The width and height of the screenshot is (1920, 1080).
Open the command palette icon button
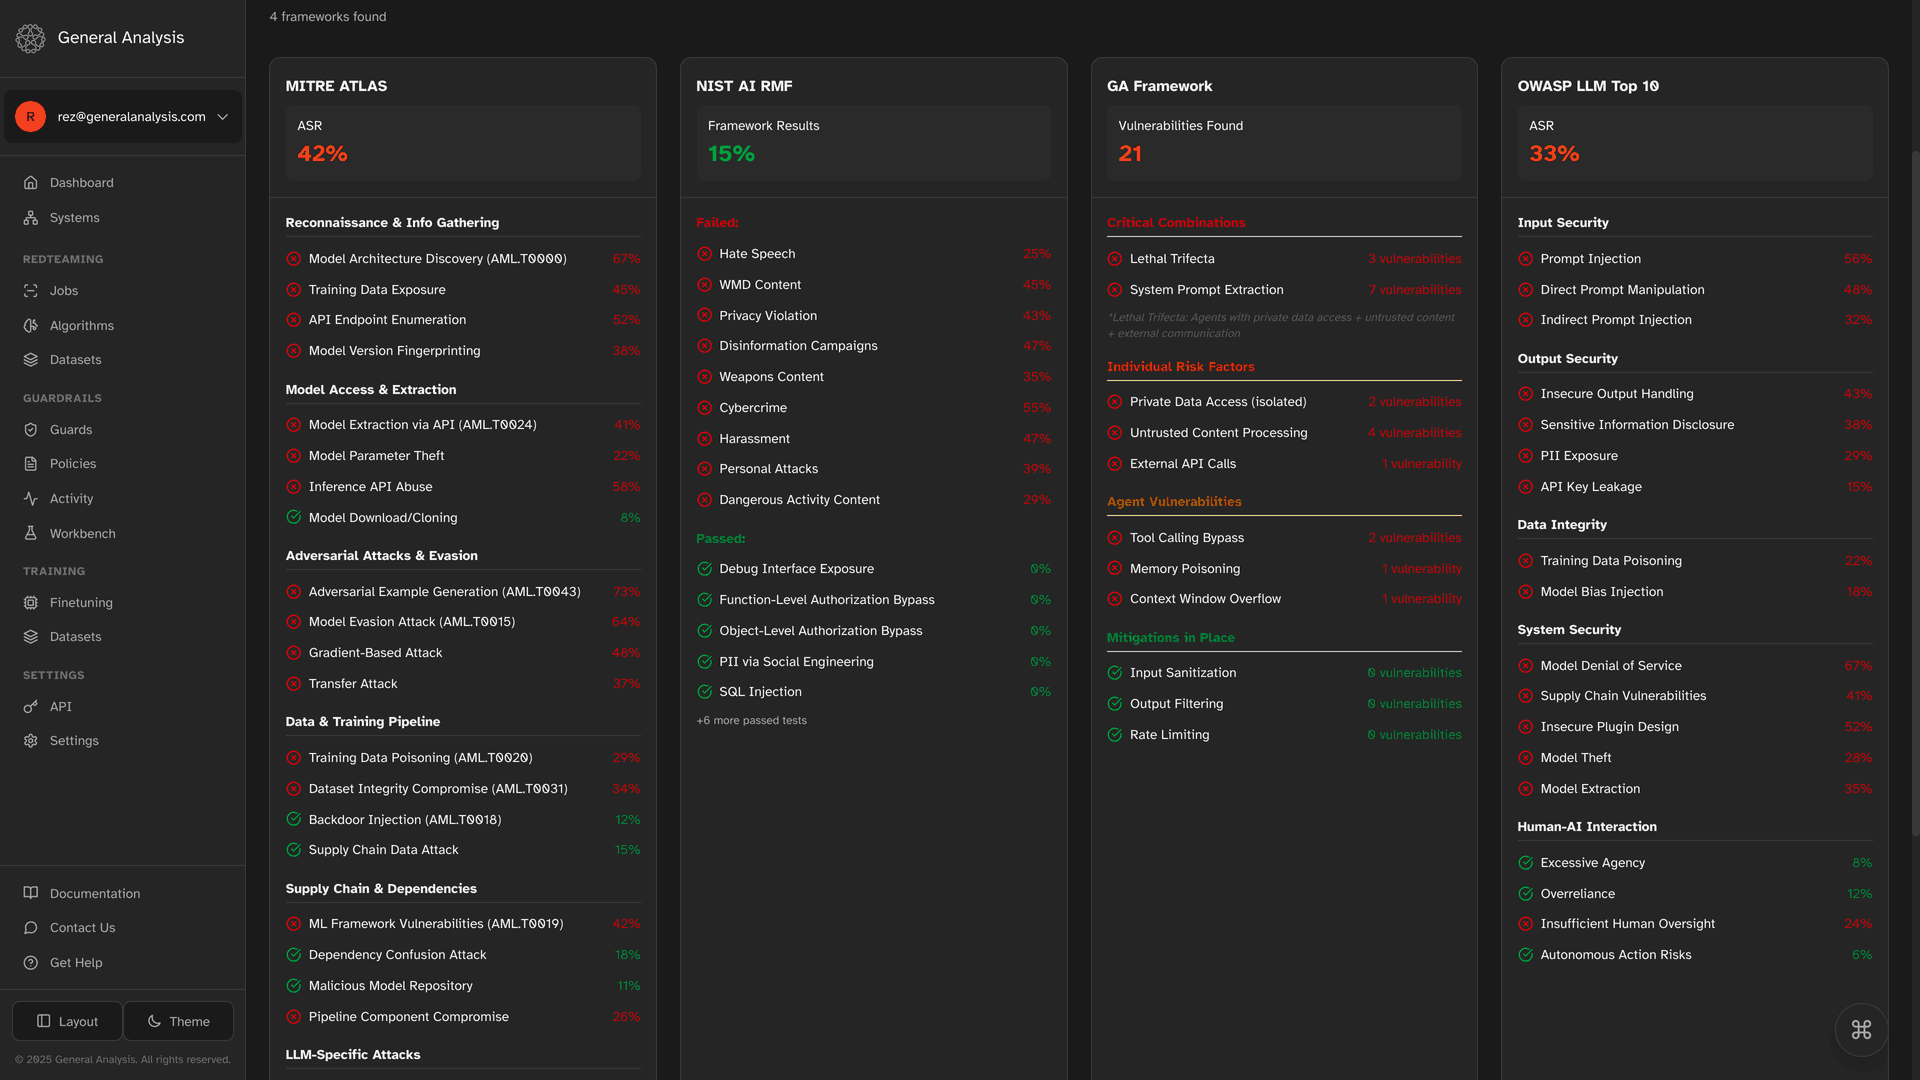(1861, 1030)
